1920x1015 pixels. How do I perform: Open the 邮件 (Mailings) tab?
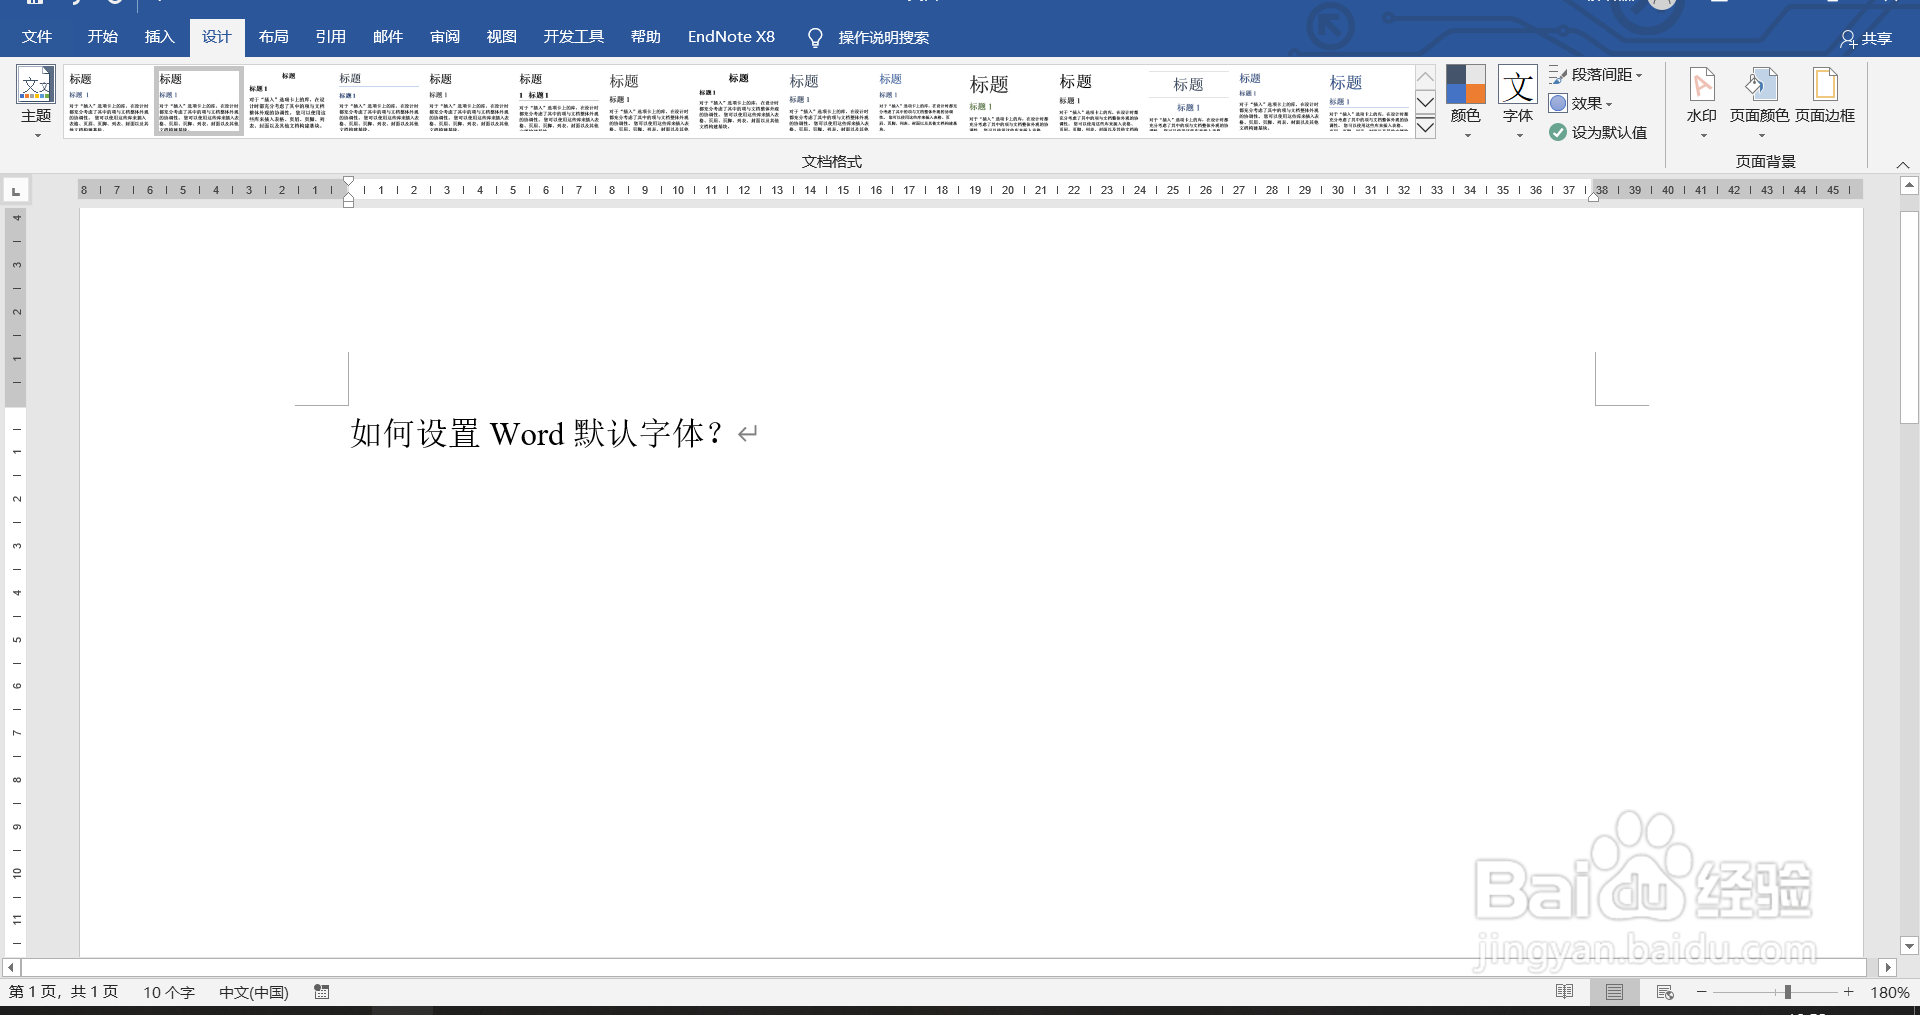(388, 37)
